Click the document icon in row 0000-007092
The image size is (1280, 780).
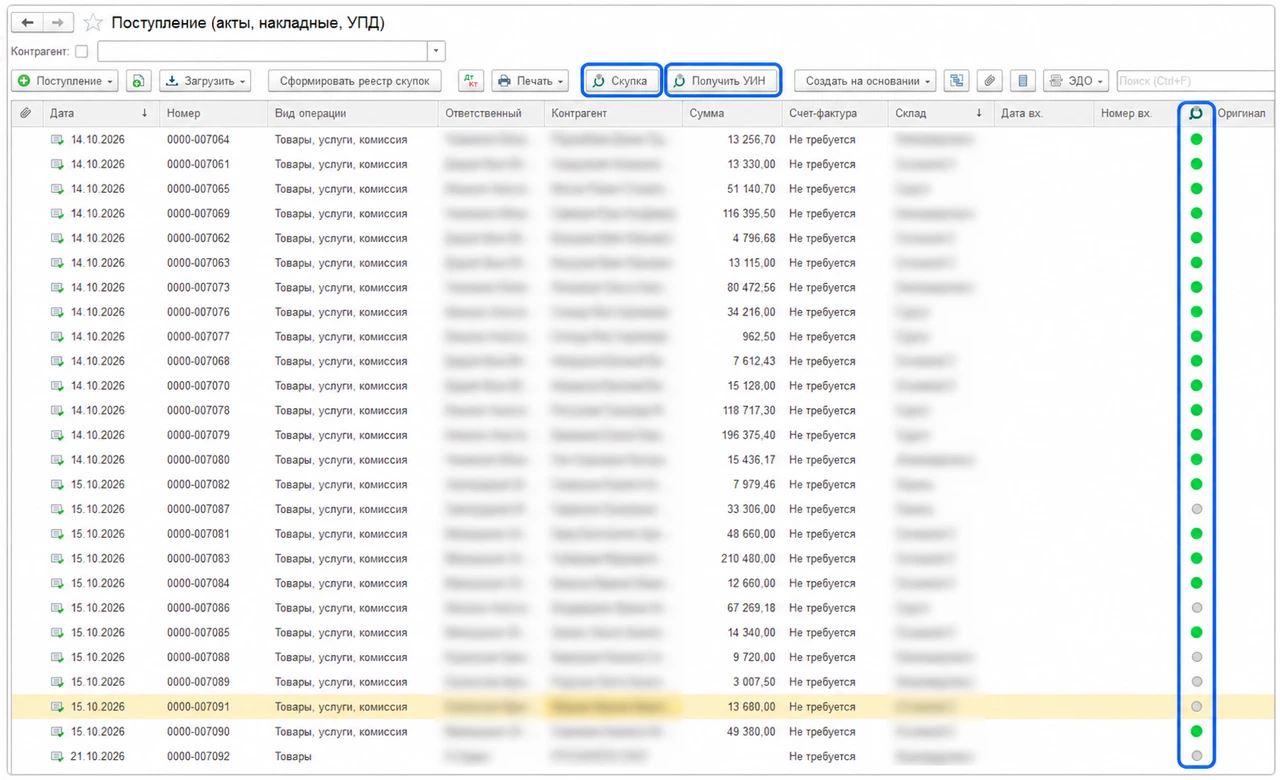point(58,757)
